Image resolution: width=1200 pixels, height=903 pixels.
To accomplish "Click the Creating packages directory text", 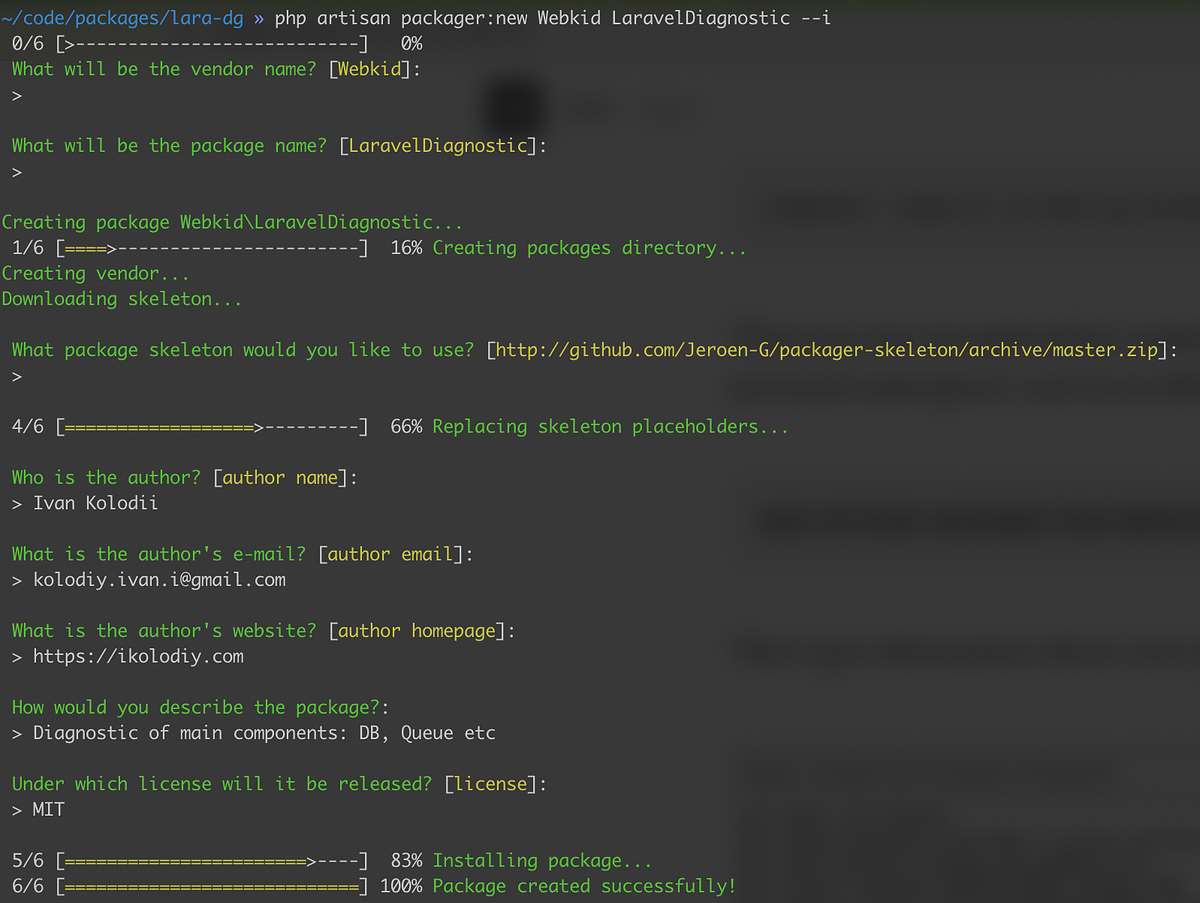I will pyautogui.click(x=586, y=247).
